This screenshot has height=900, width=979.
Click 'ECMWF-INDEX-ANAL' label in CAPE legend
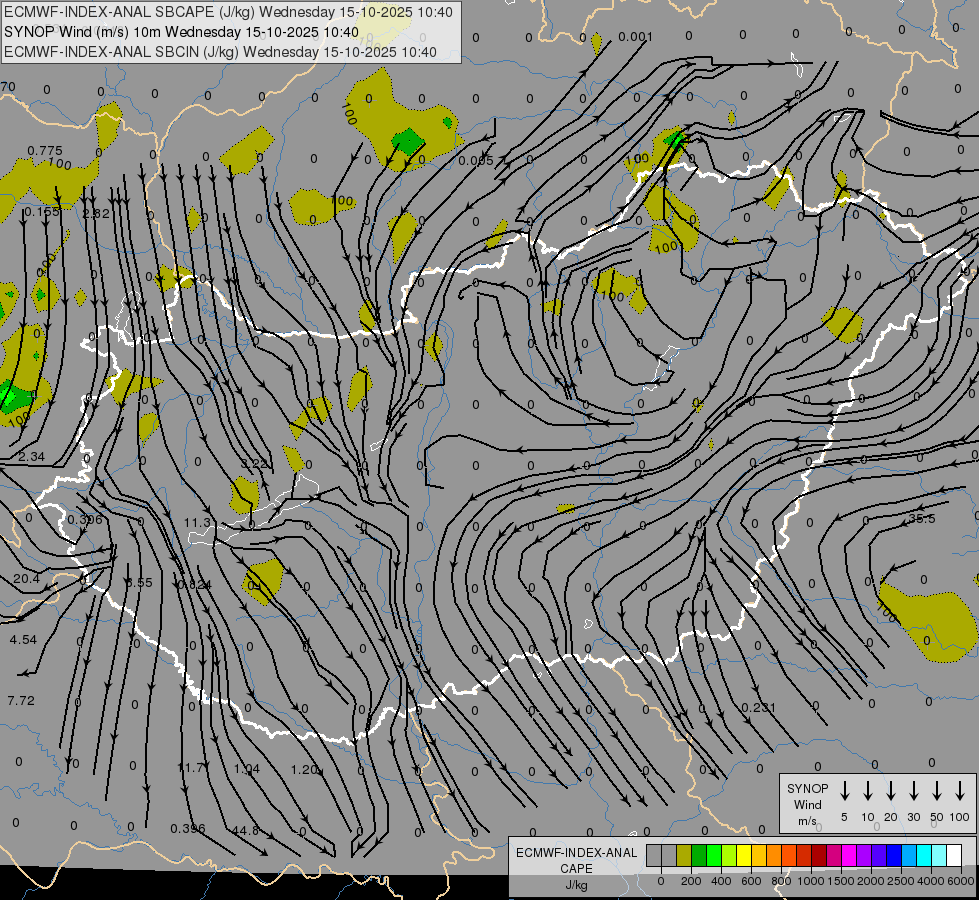pos(576,853)
